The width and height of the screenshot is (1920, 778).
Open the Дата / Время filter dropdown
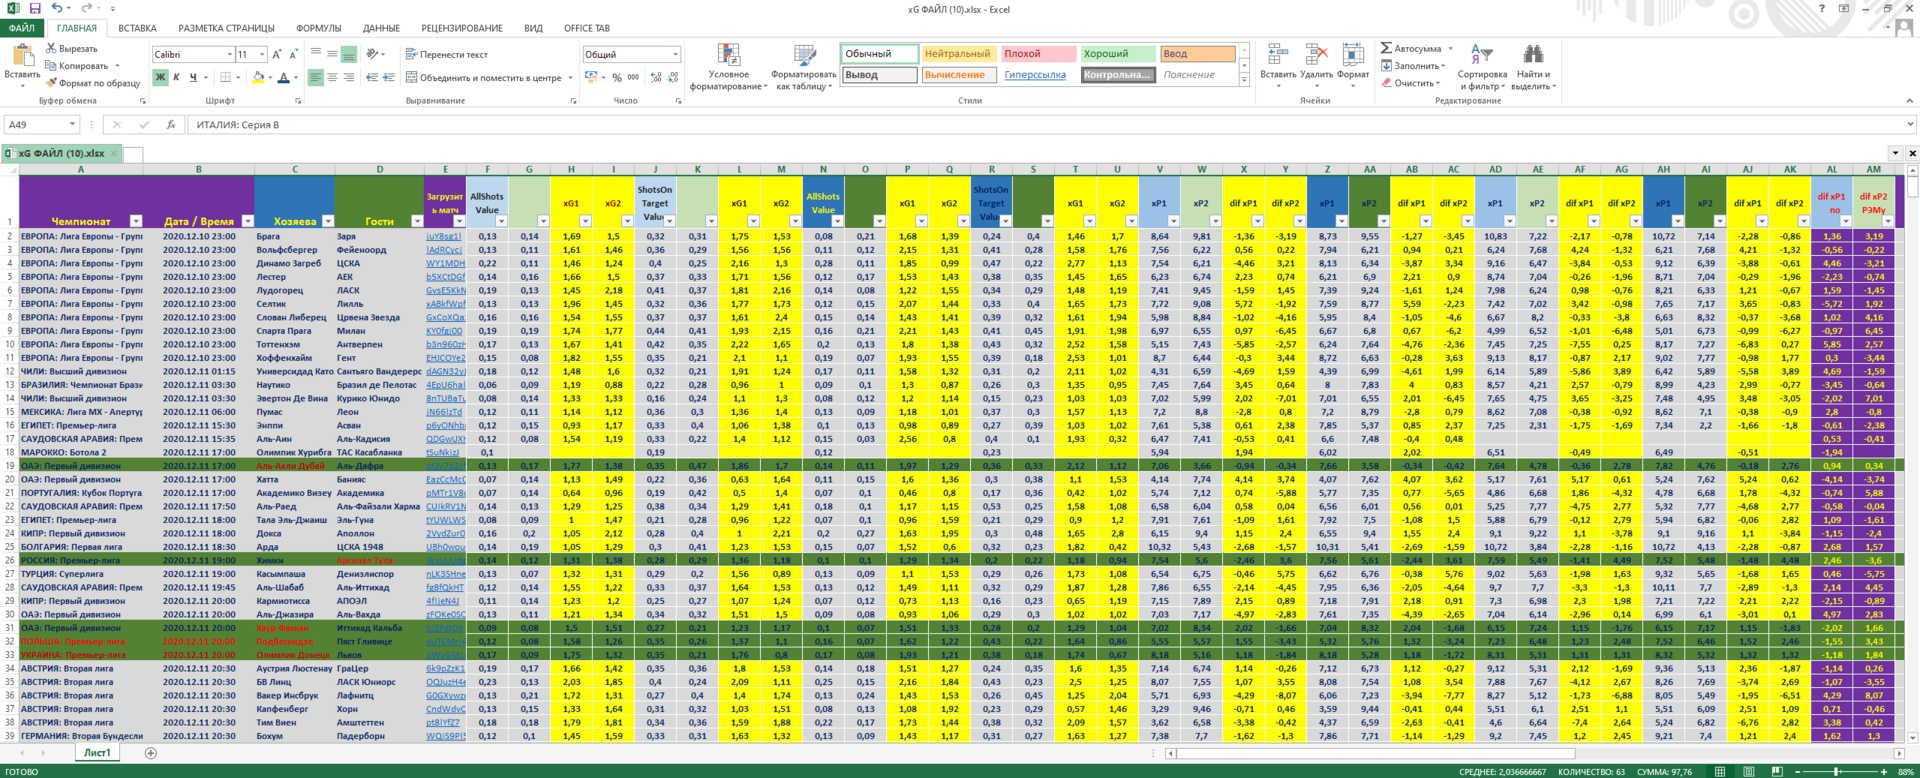click(x=247, y=221)
